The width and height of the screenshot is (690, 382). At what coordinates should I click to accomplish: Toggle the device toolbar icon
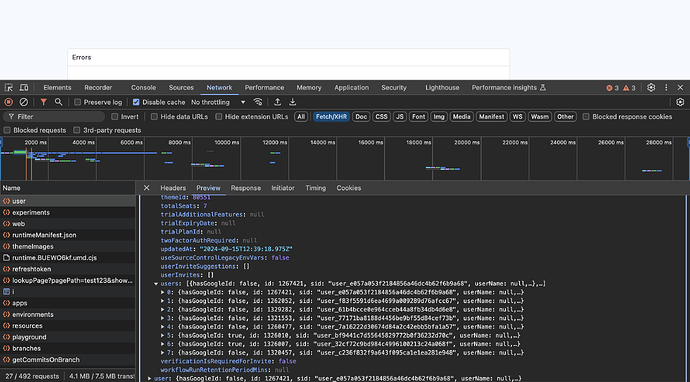[24, 88]
